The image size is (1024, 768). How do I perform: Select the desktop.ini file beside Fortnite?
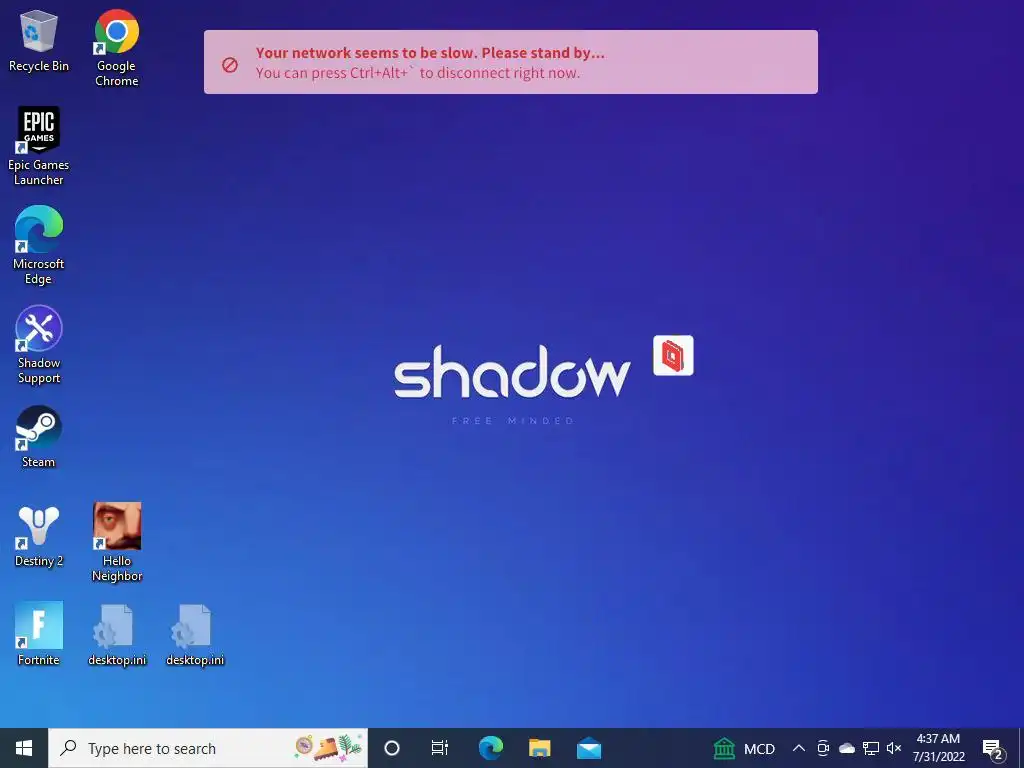coord(117,635)
